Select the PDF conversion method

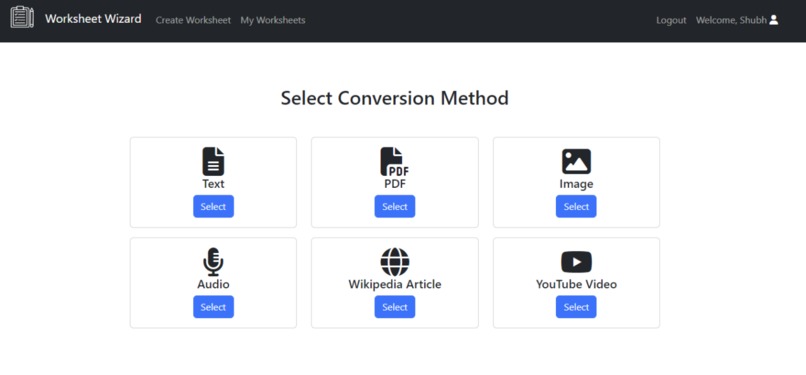pyautogui.click(x=395, y=207)
